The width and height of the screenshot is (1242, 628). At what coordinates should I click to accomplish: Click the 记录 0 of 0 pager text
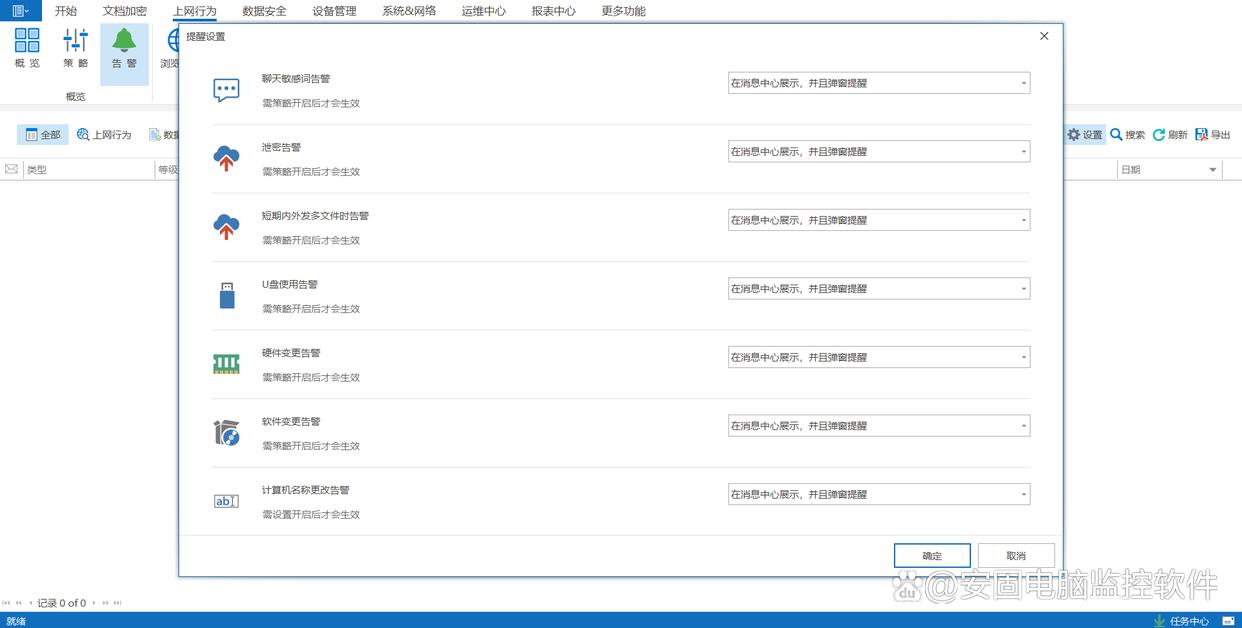[62, 603]
